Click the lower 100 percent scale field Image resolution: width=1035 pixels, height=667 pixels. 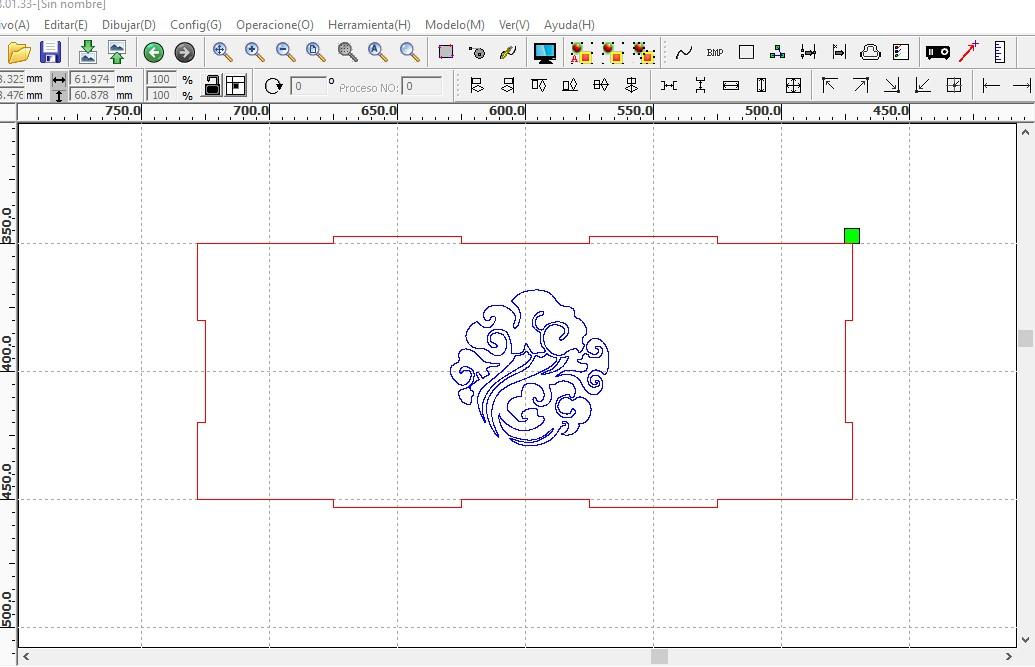click(161, 95)
